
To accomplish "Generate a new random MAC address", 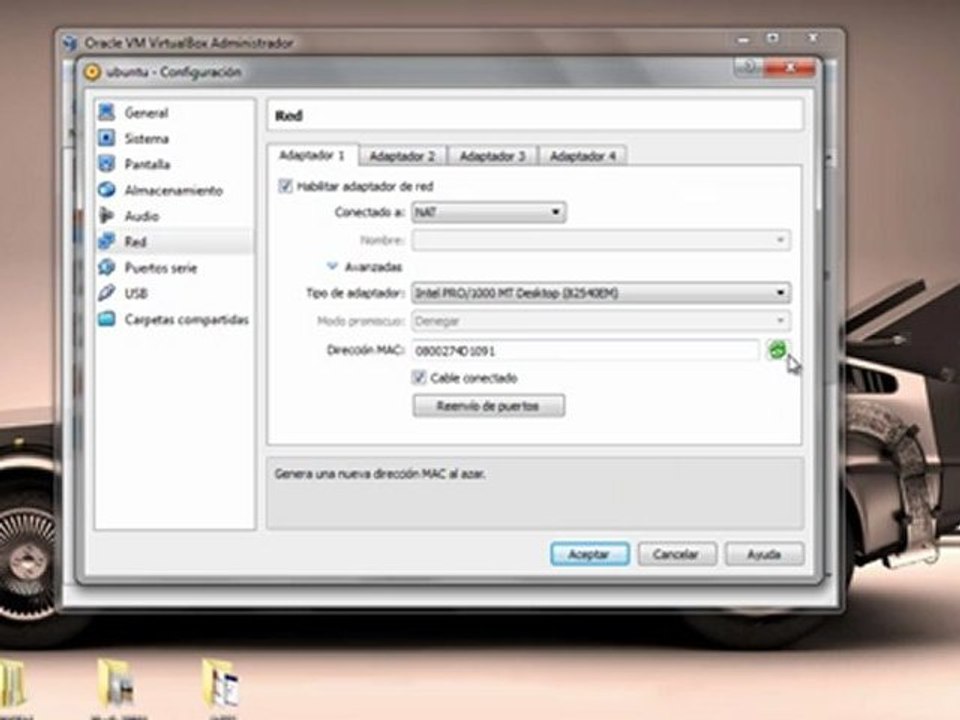I will (778, 350).
